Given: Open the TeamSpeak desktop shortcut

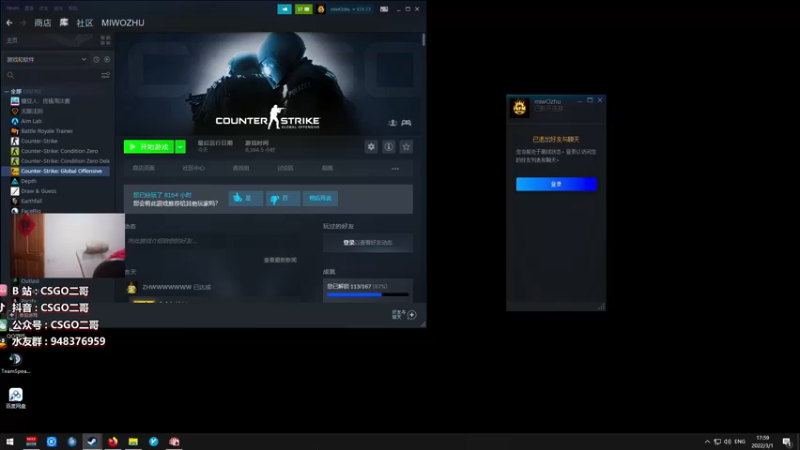Looking at the screenshot, I should pos(15,363).
